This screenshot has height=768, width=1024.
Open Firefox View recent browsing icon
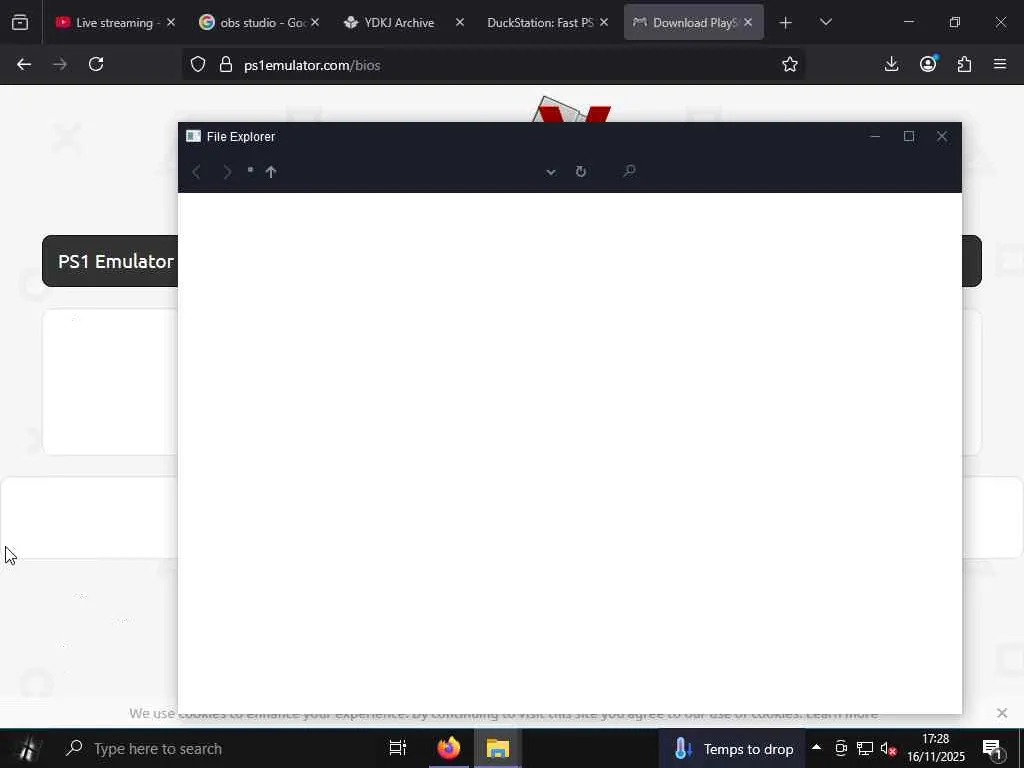[x=20, y=23]
